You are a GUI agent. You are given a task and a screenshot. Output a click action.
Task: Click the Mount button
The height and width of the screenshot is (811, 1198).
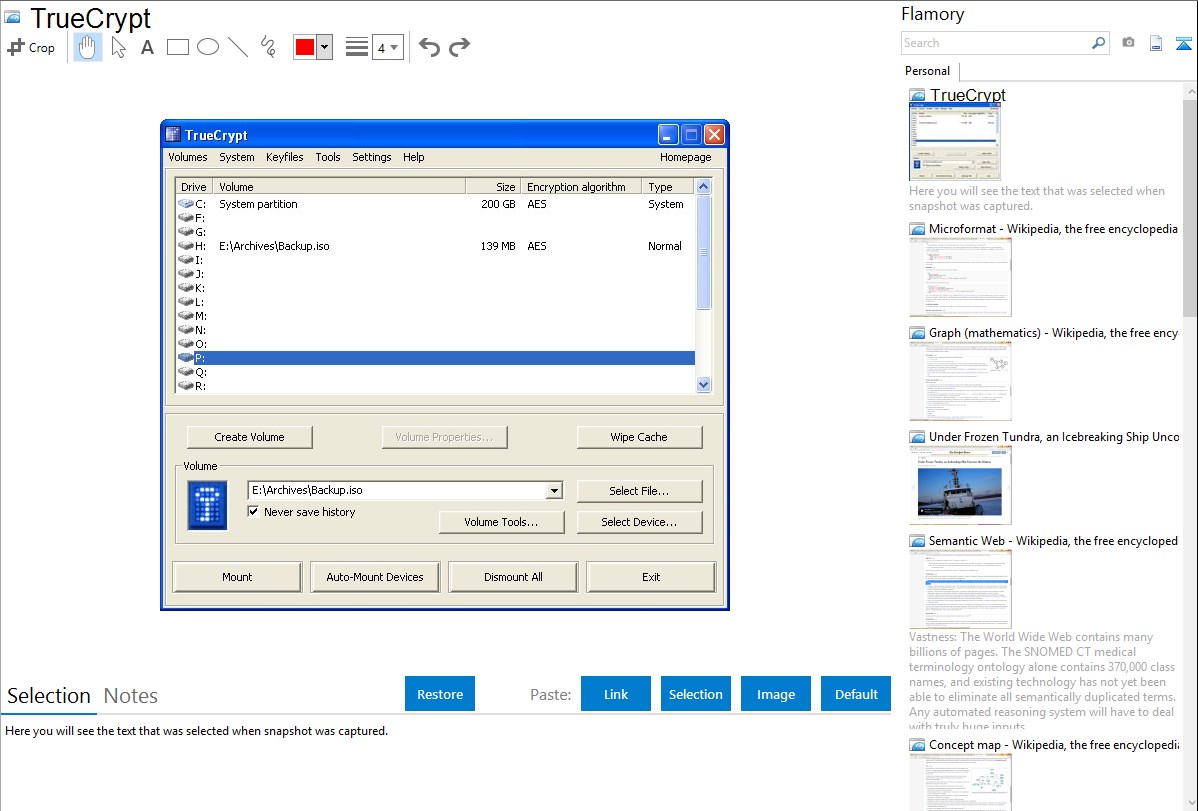[x=237, y=577]
